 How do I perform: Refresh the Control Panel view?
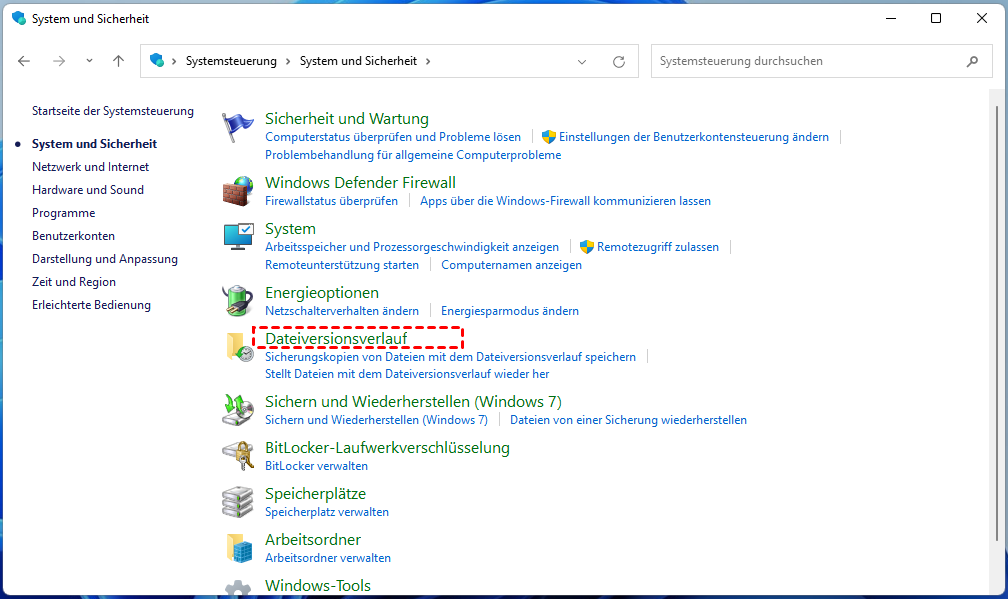coord(618,62)
